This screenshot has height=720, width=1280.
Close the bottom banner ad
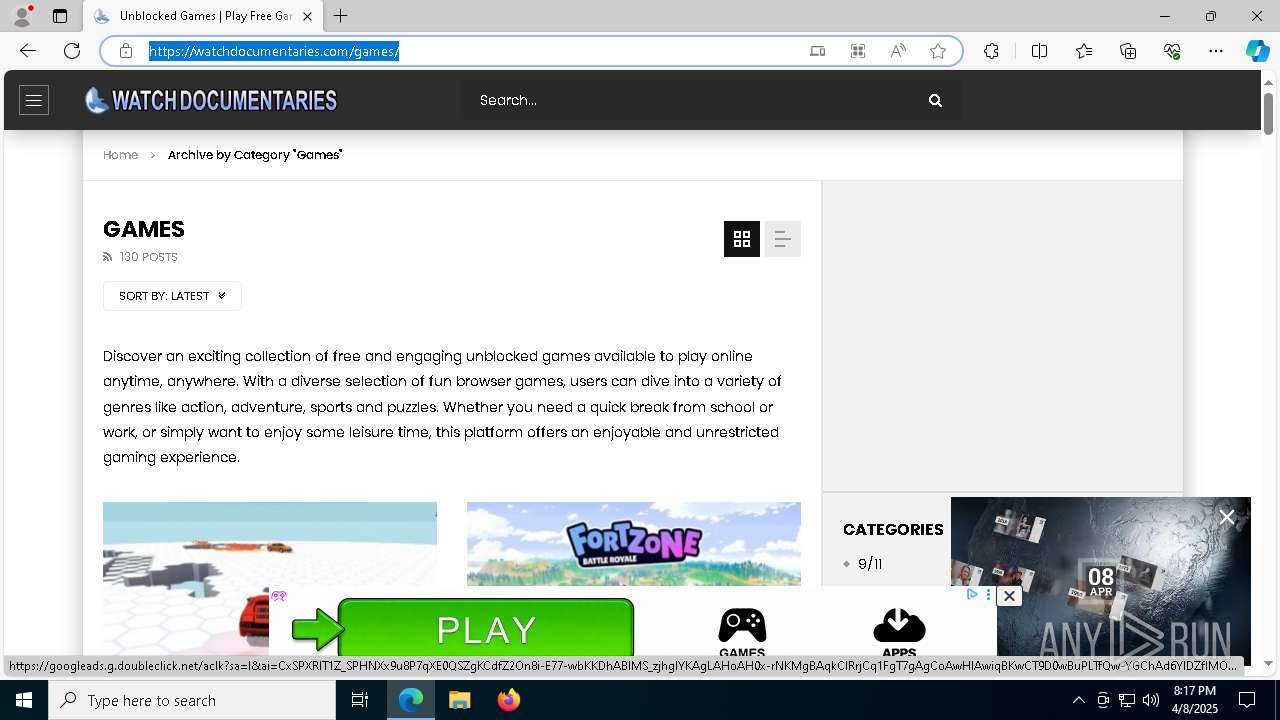(1009, 596)
